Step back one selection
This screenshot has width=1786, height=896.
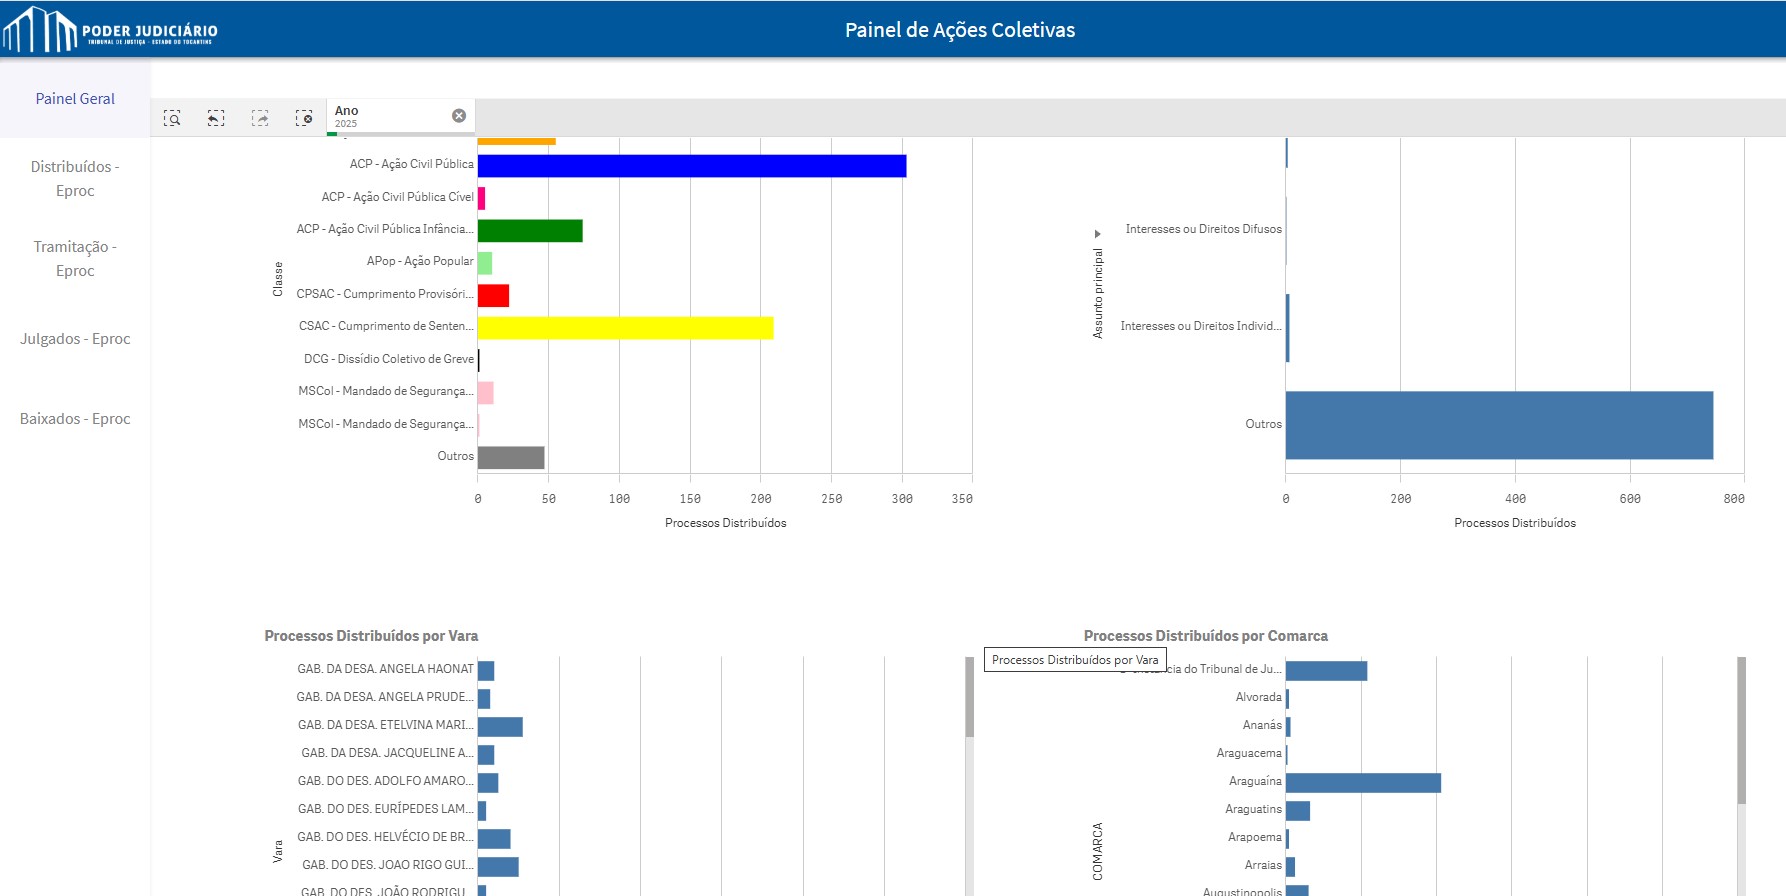pyautogui.click(x=216, y=118)
